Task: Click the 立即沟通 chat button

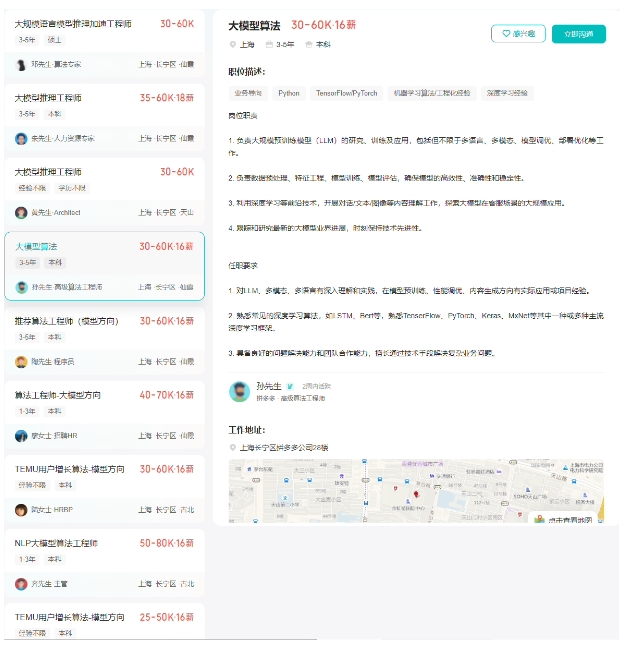Action: click(x=578, y=34)
